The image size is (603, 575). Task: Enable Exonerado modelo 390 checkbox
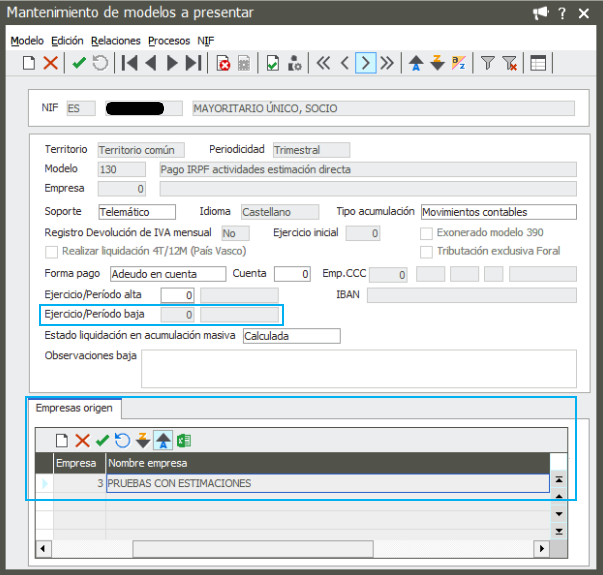pos(427,233)
